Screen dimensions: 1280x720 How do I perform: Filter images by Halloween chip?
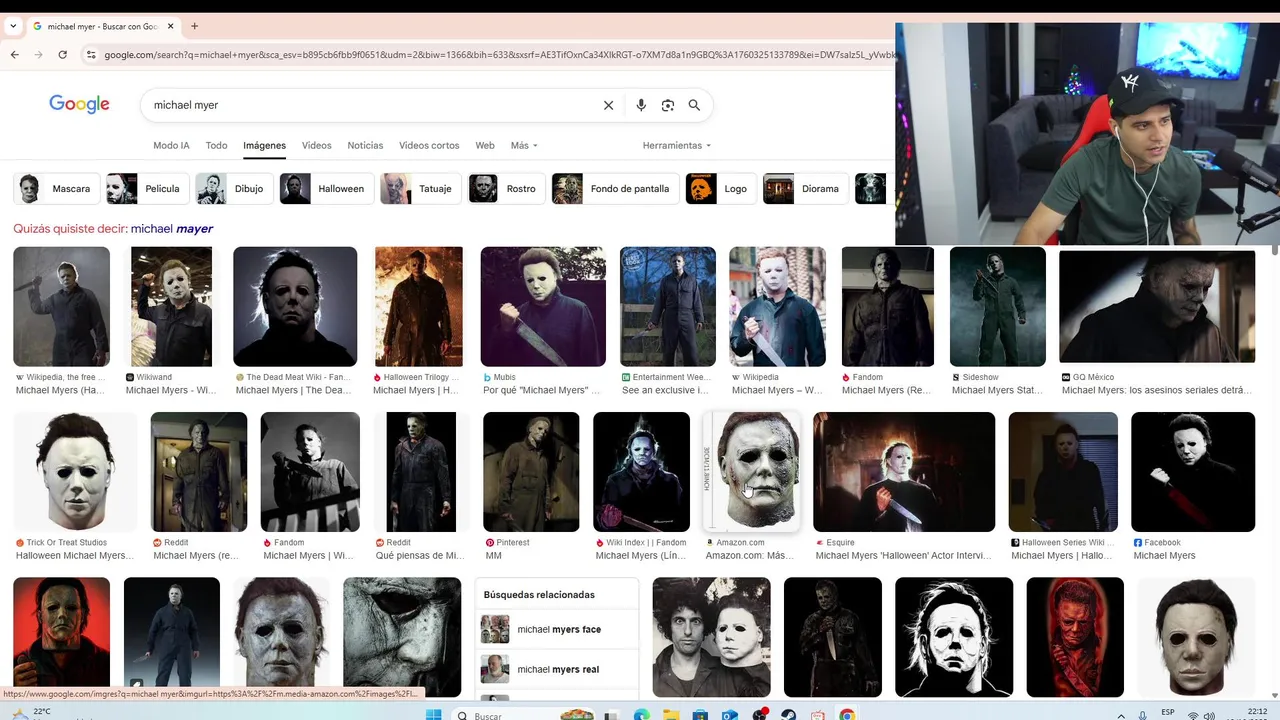click(x=327, y=188)
